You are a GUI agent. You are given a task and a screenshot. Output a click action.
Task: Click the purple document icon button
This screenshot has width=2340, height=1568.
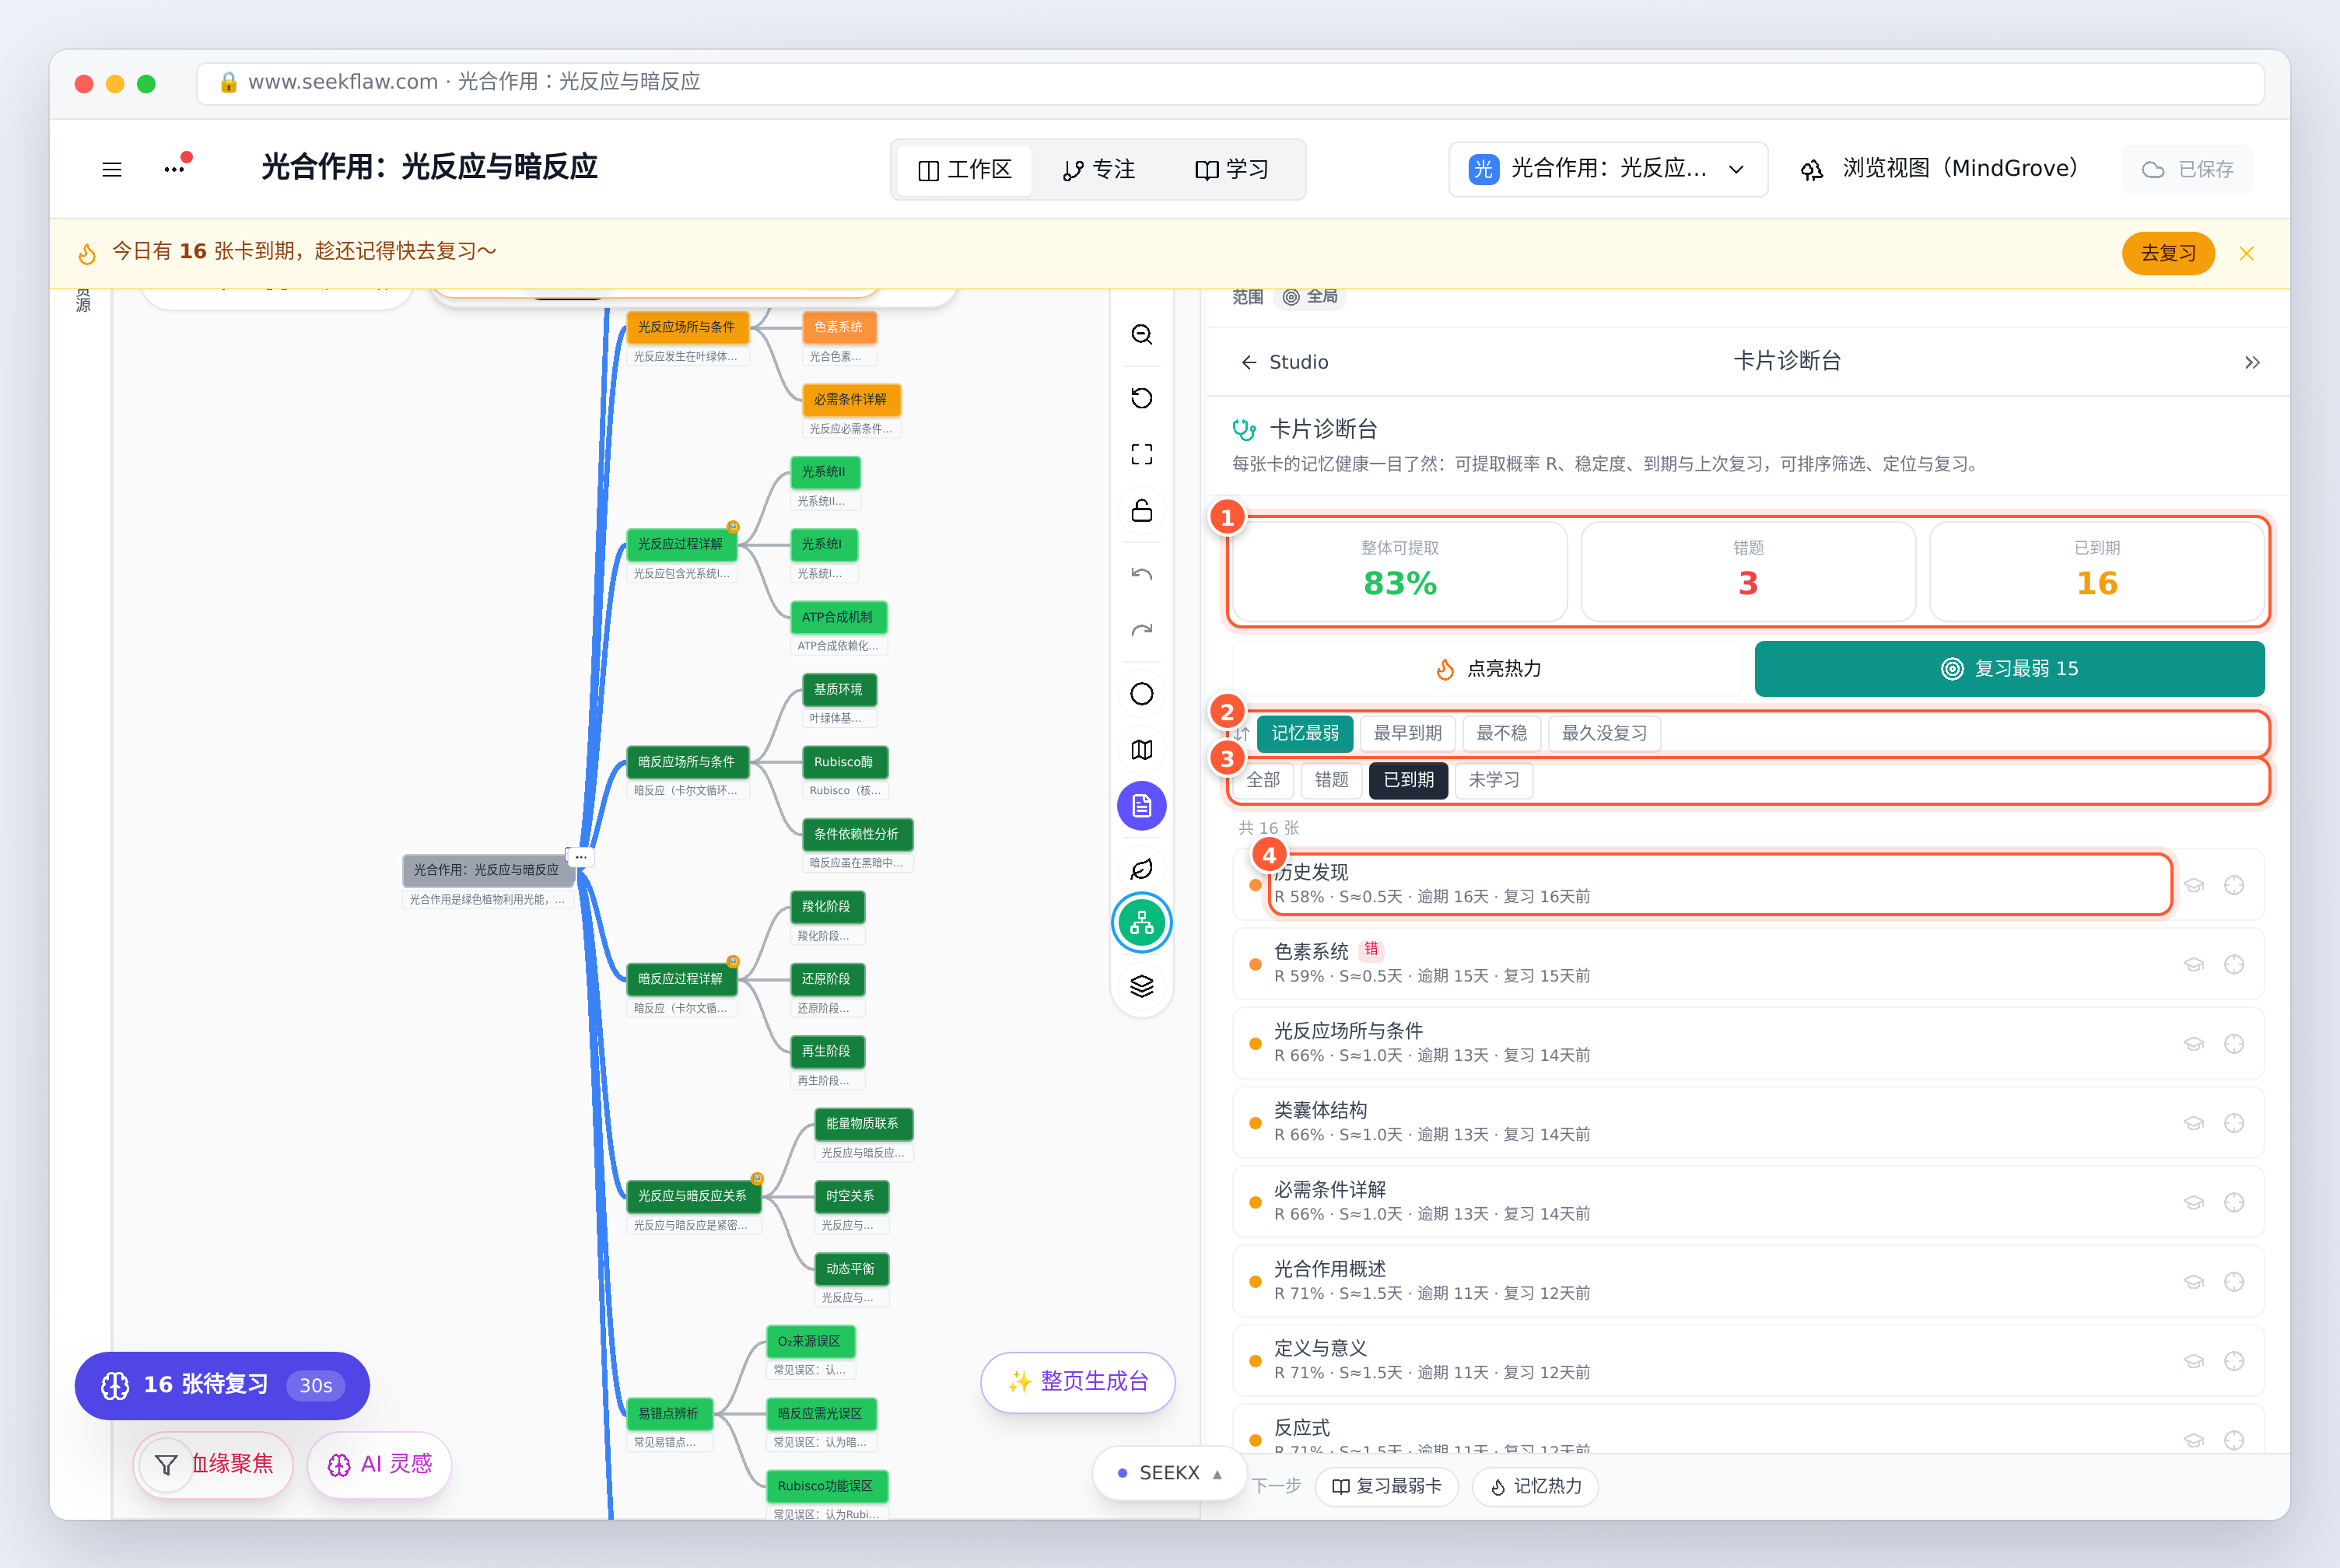(x=1141, y=806)
